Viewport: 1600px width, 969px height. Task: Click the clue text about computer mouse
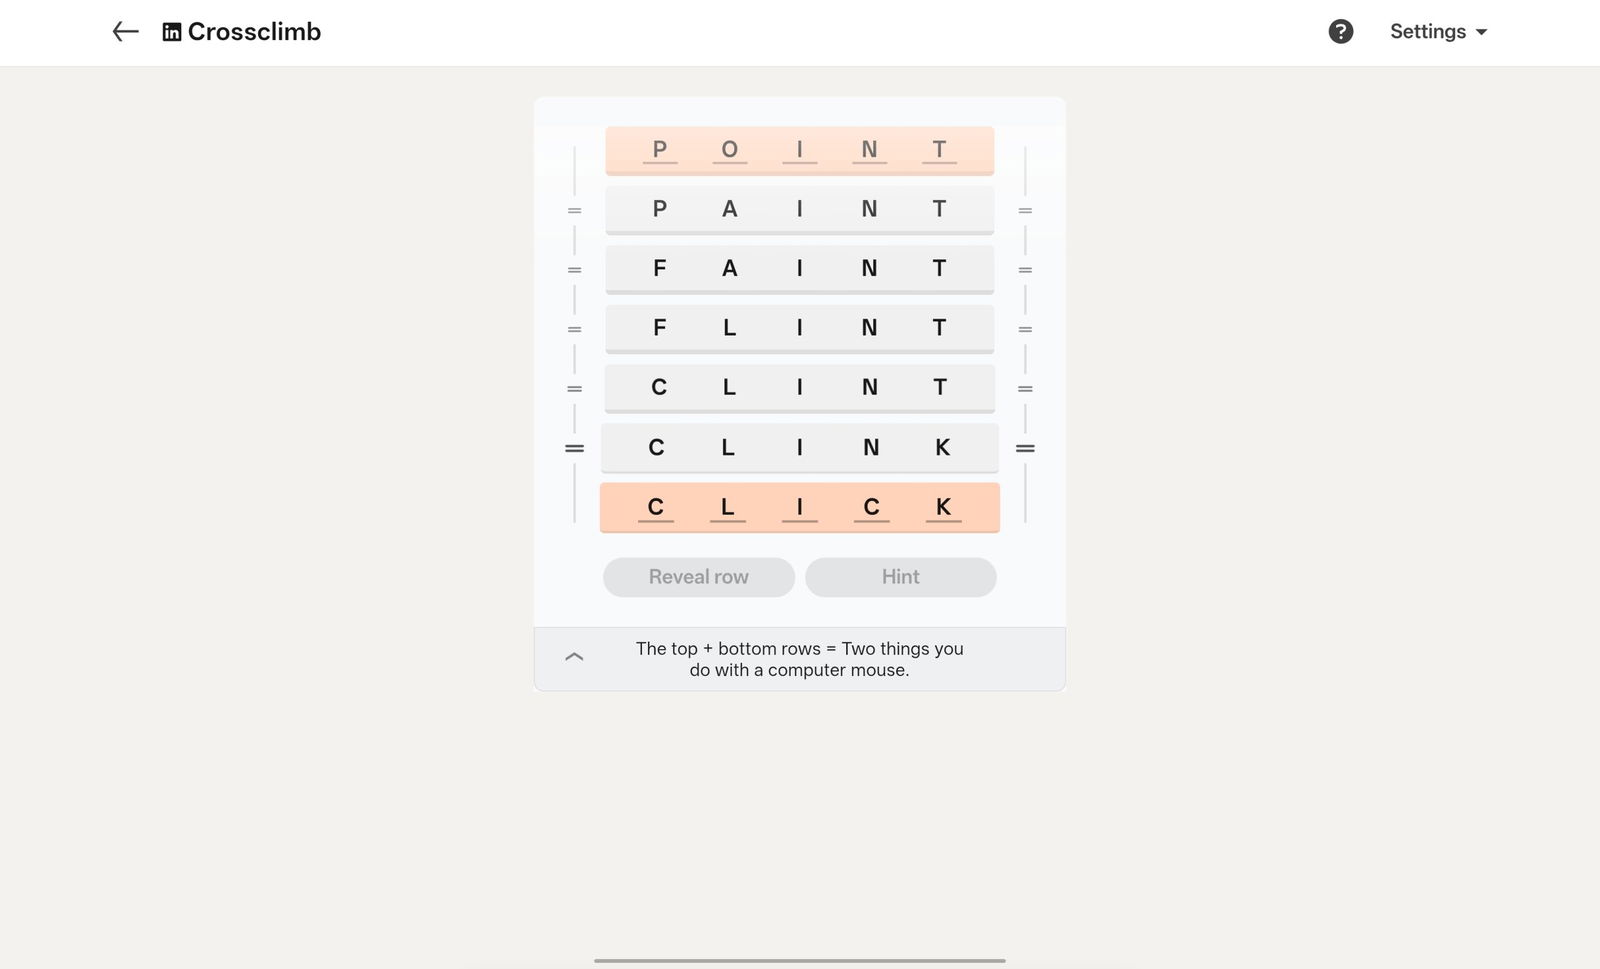click(x=799, y=659)
